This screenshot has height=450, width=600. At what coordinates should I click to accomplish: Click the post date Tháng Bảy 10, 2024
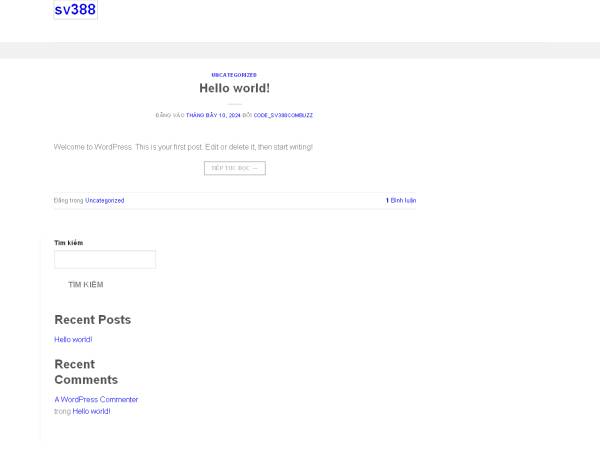click(213, 115)
